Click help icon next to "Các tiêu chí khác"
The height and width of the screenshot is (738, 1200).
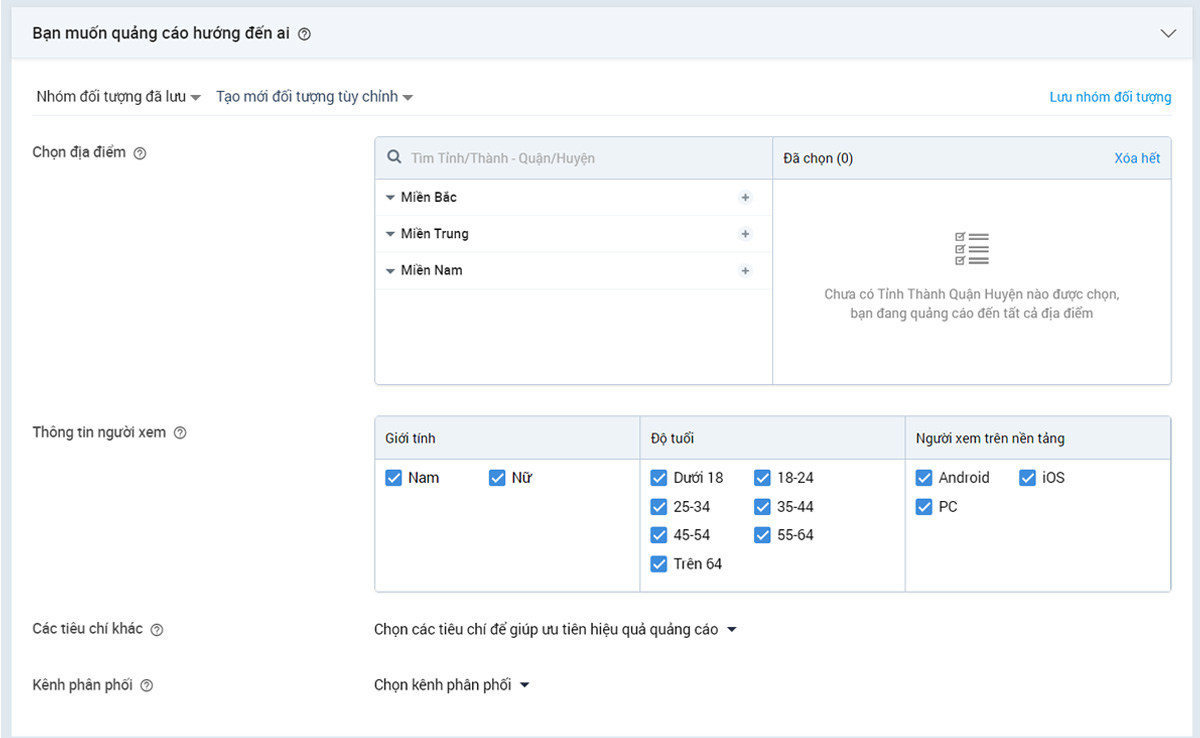(x=157, y=630)
